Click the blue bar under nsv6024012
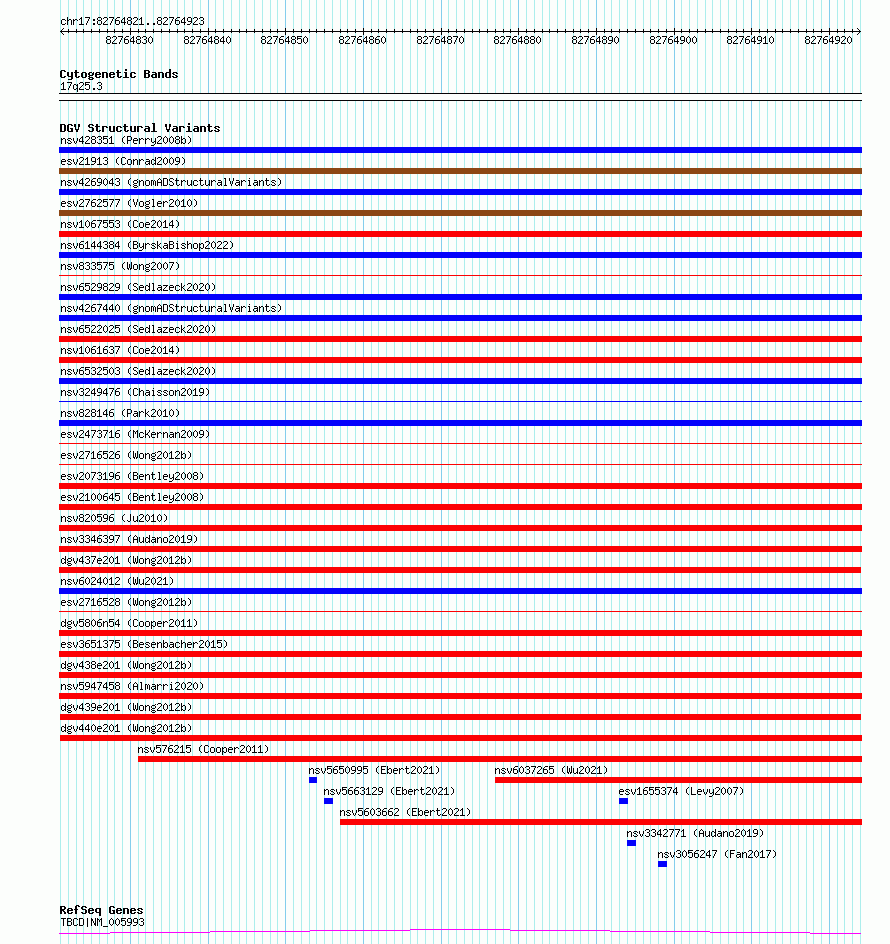Screen dimensions: 890x944 (x=461, y=591)
